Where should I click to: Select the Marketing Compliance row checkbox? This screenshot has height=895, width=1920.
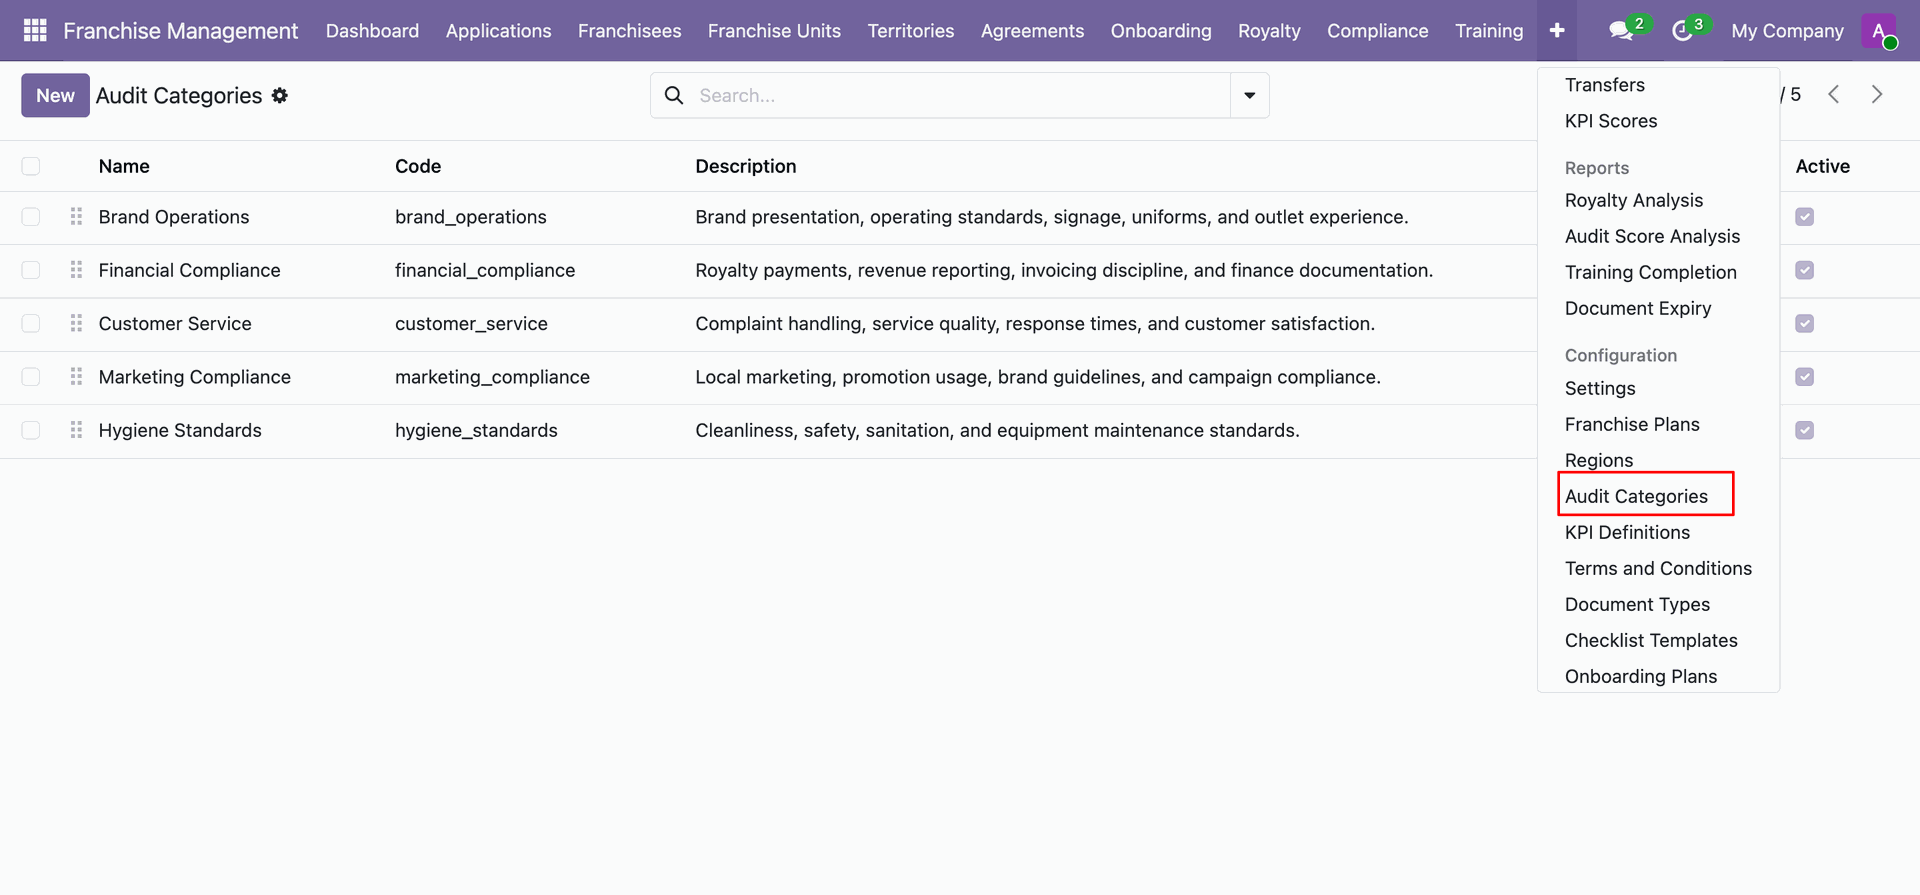pos(31,377)
